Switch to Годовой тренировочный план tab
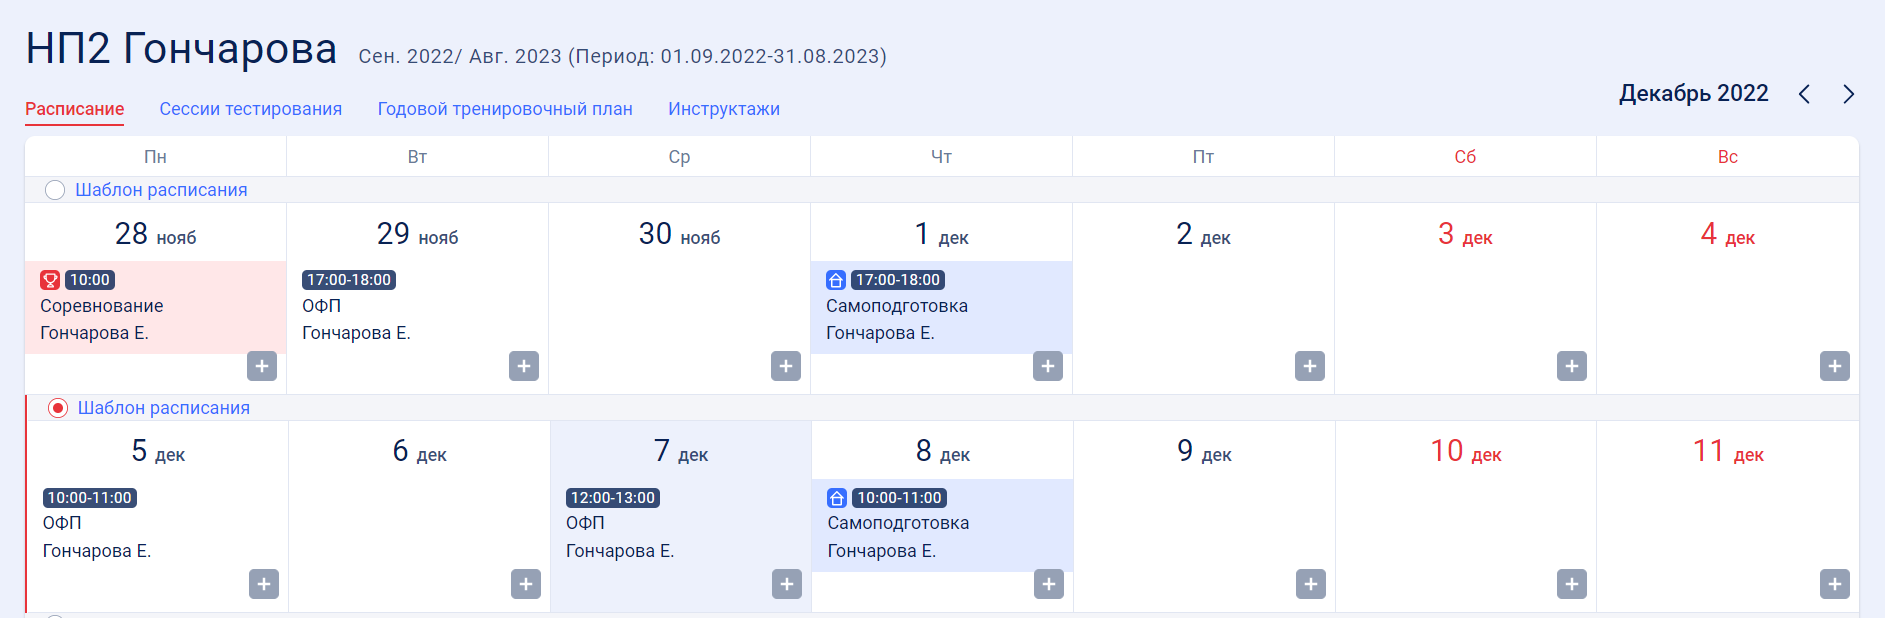 coord(505,109)
